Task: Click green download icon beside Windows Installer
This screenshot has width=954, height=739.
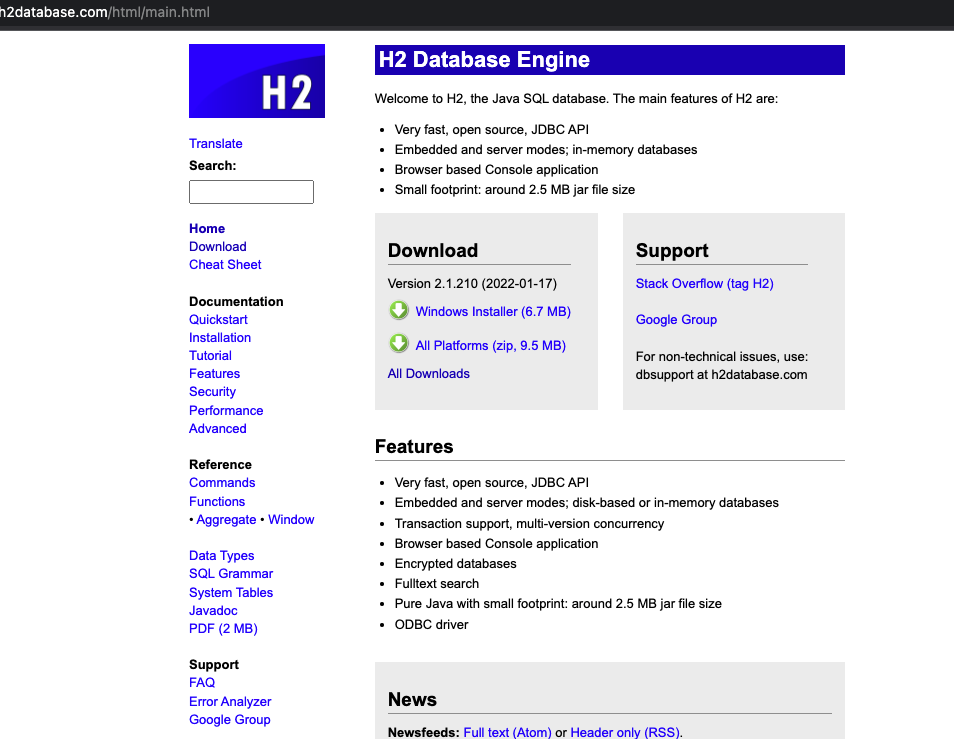Action: tap(399, 310)
